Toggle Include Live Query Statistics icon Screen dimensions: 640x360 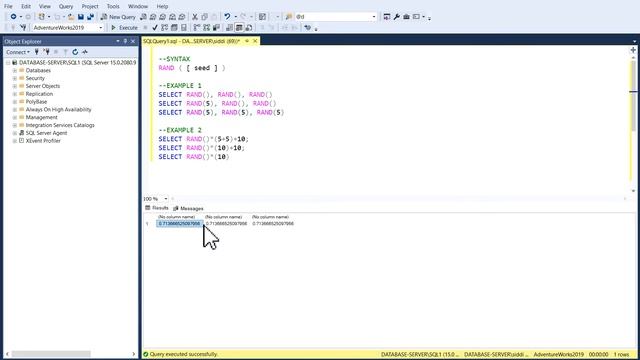207,28
